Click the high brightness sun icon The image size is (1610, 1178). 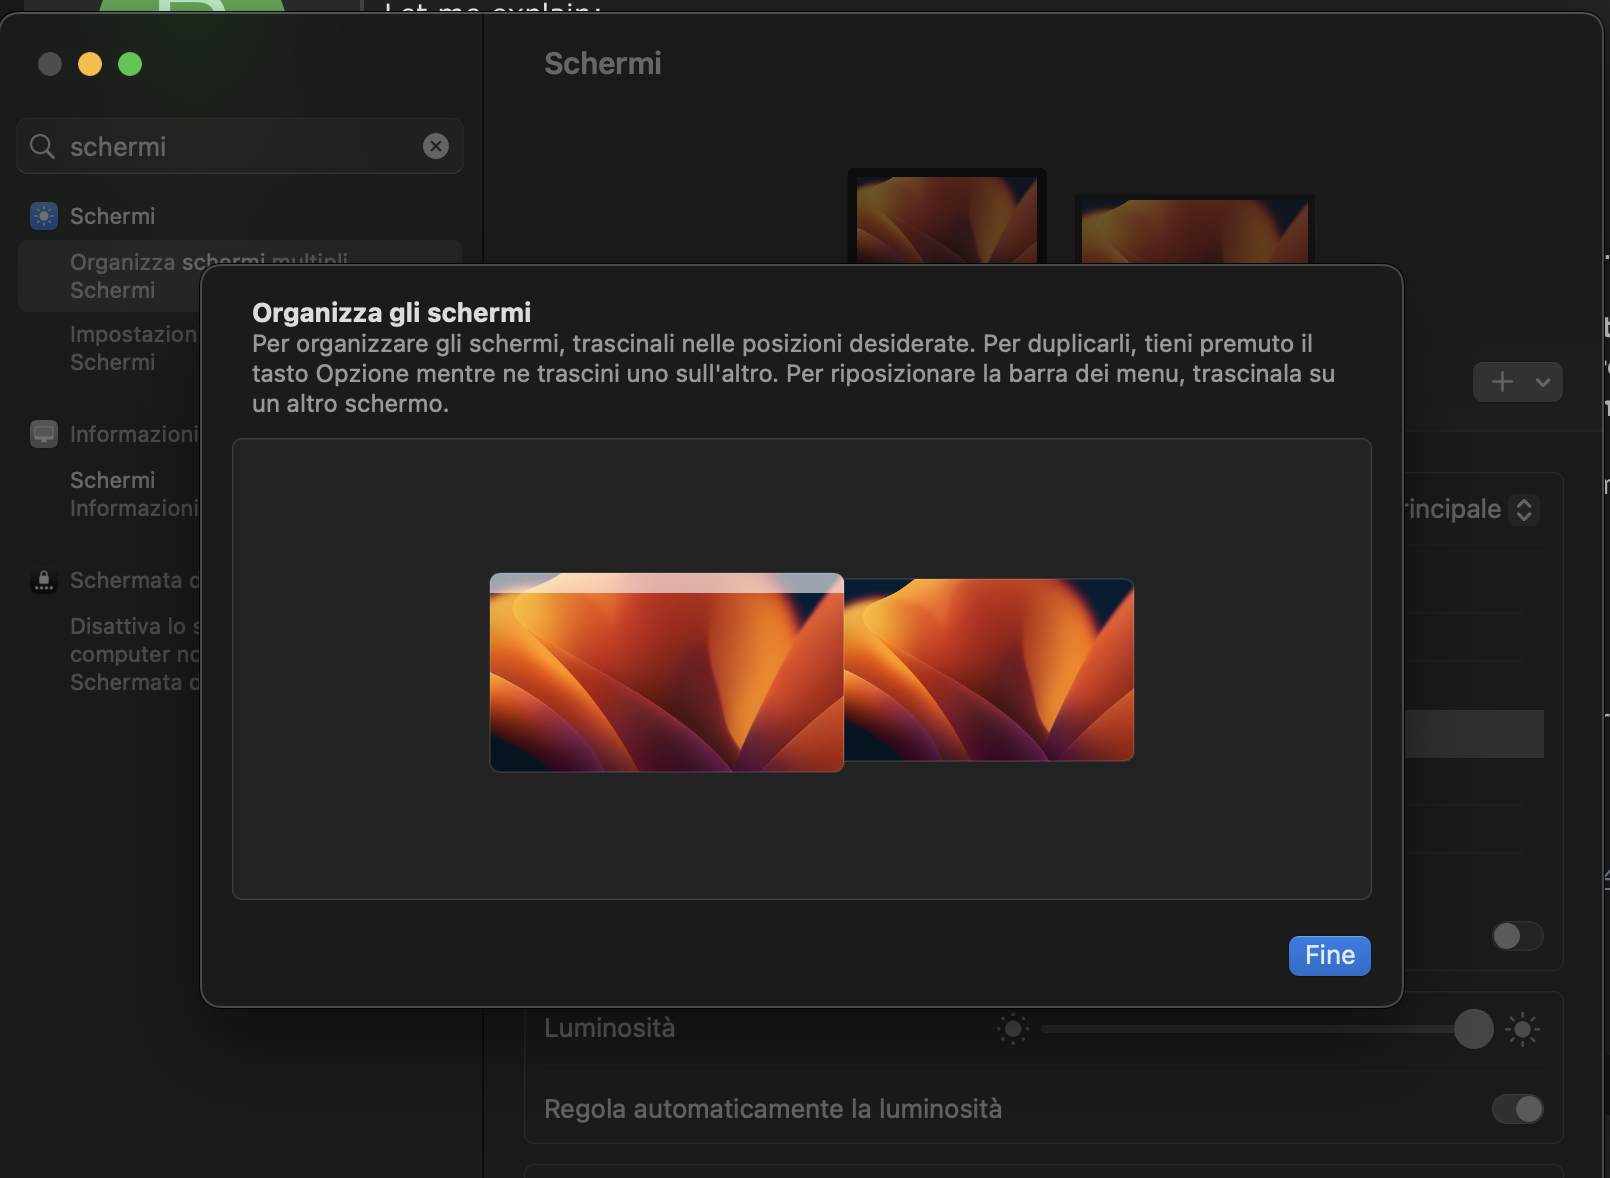pos(1522,1028)
